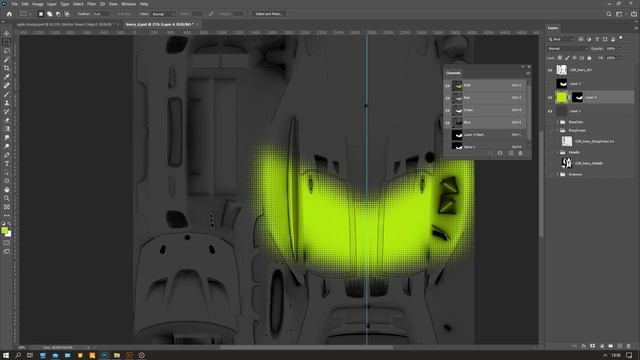Open layer blend mode dropdown

coord(567,49)
